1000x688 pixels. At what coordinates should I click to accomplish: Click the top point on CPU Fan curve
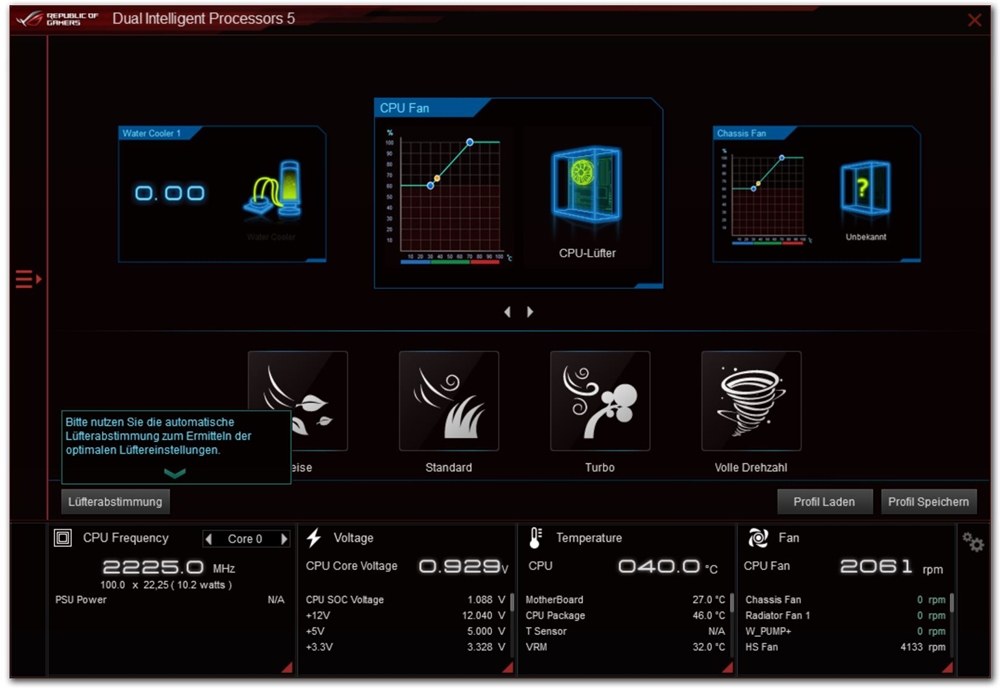coord(470,142)
